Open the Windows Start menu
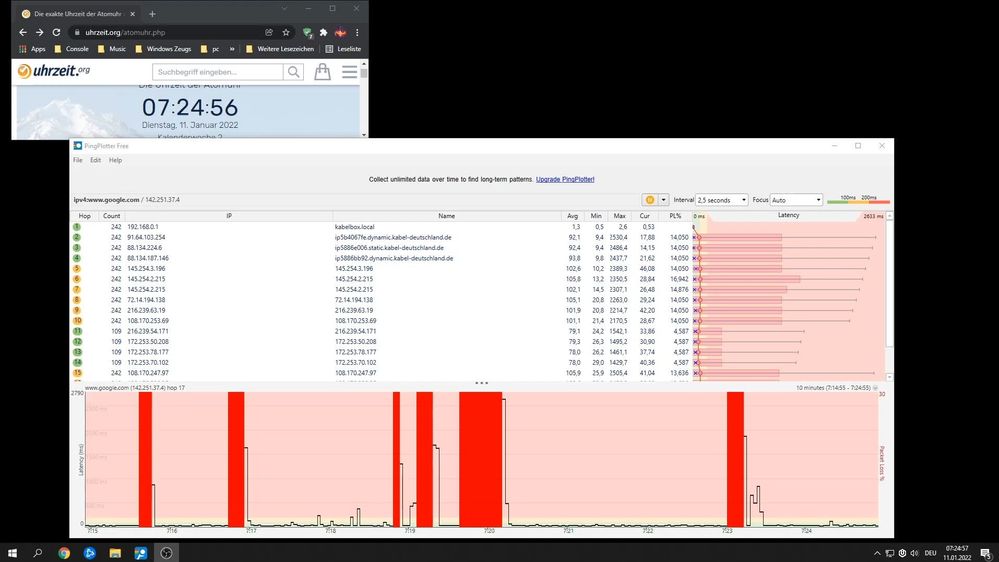The width and height of the screenshot is (999, 562). click(x=12, y=553)
